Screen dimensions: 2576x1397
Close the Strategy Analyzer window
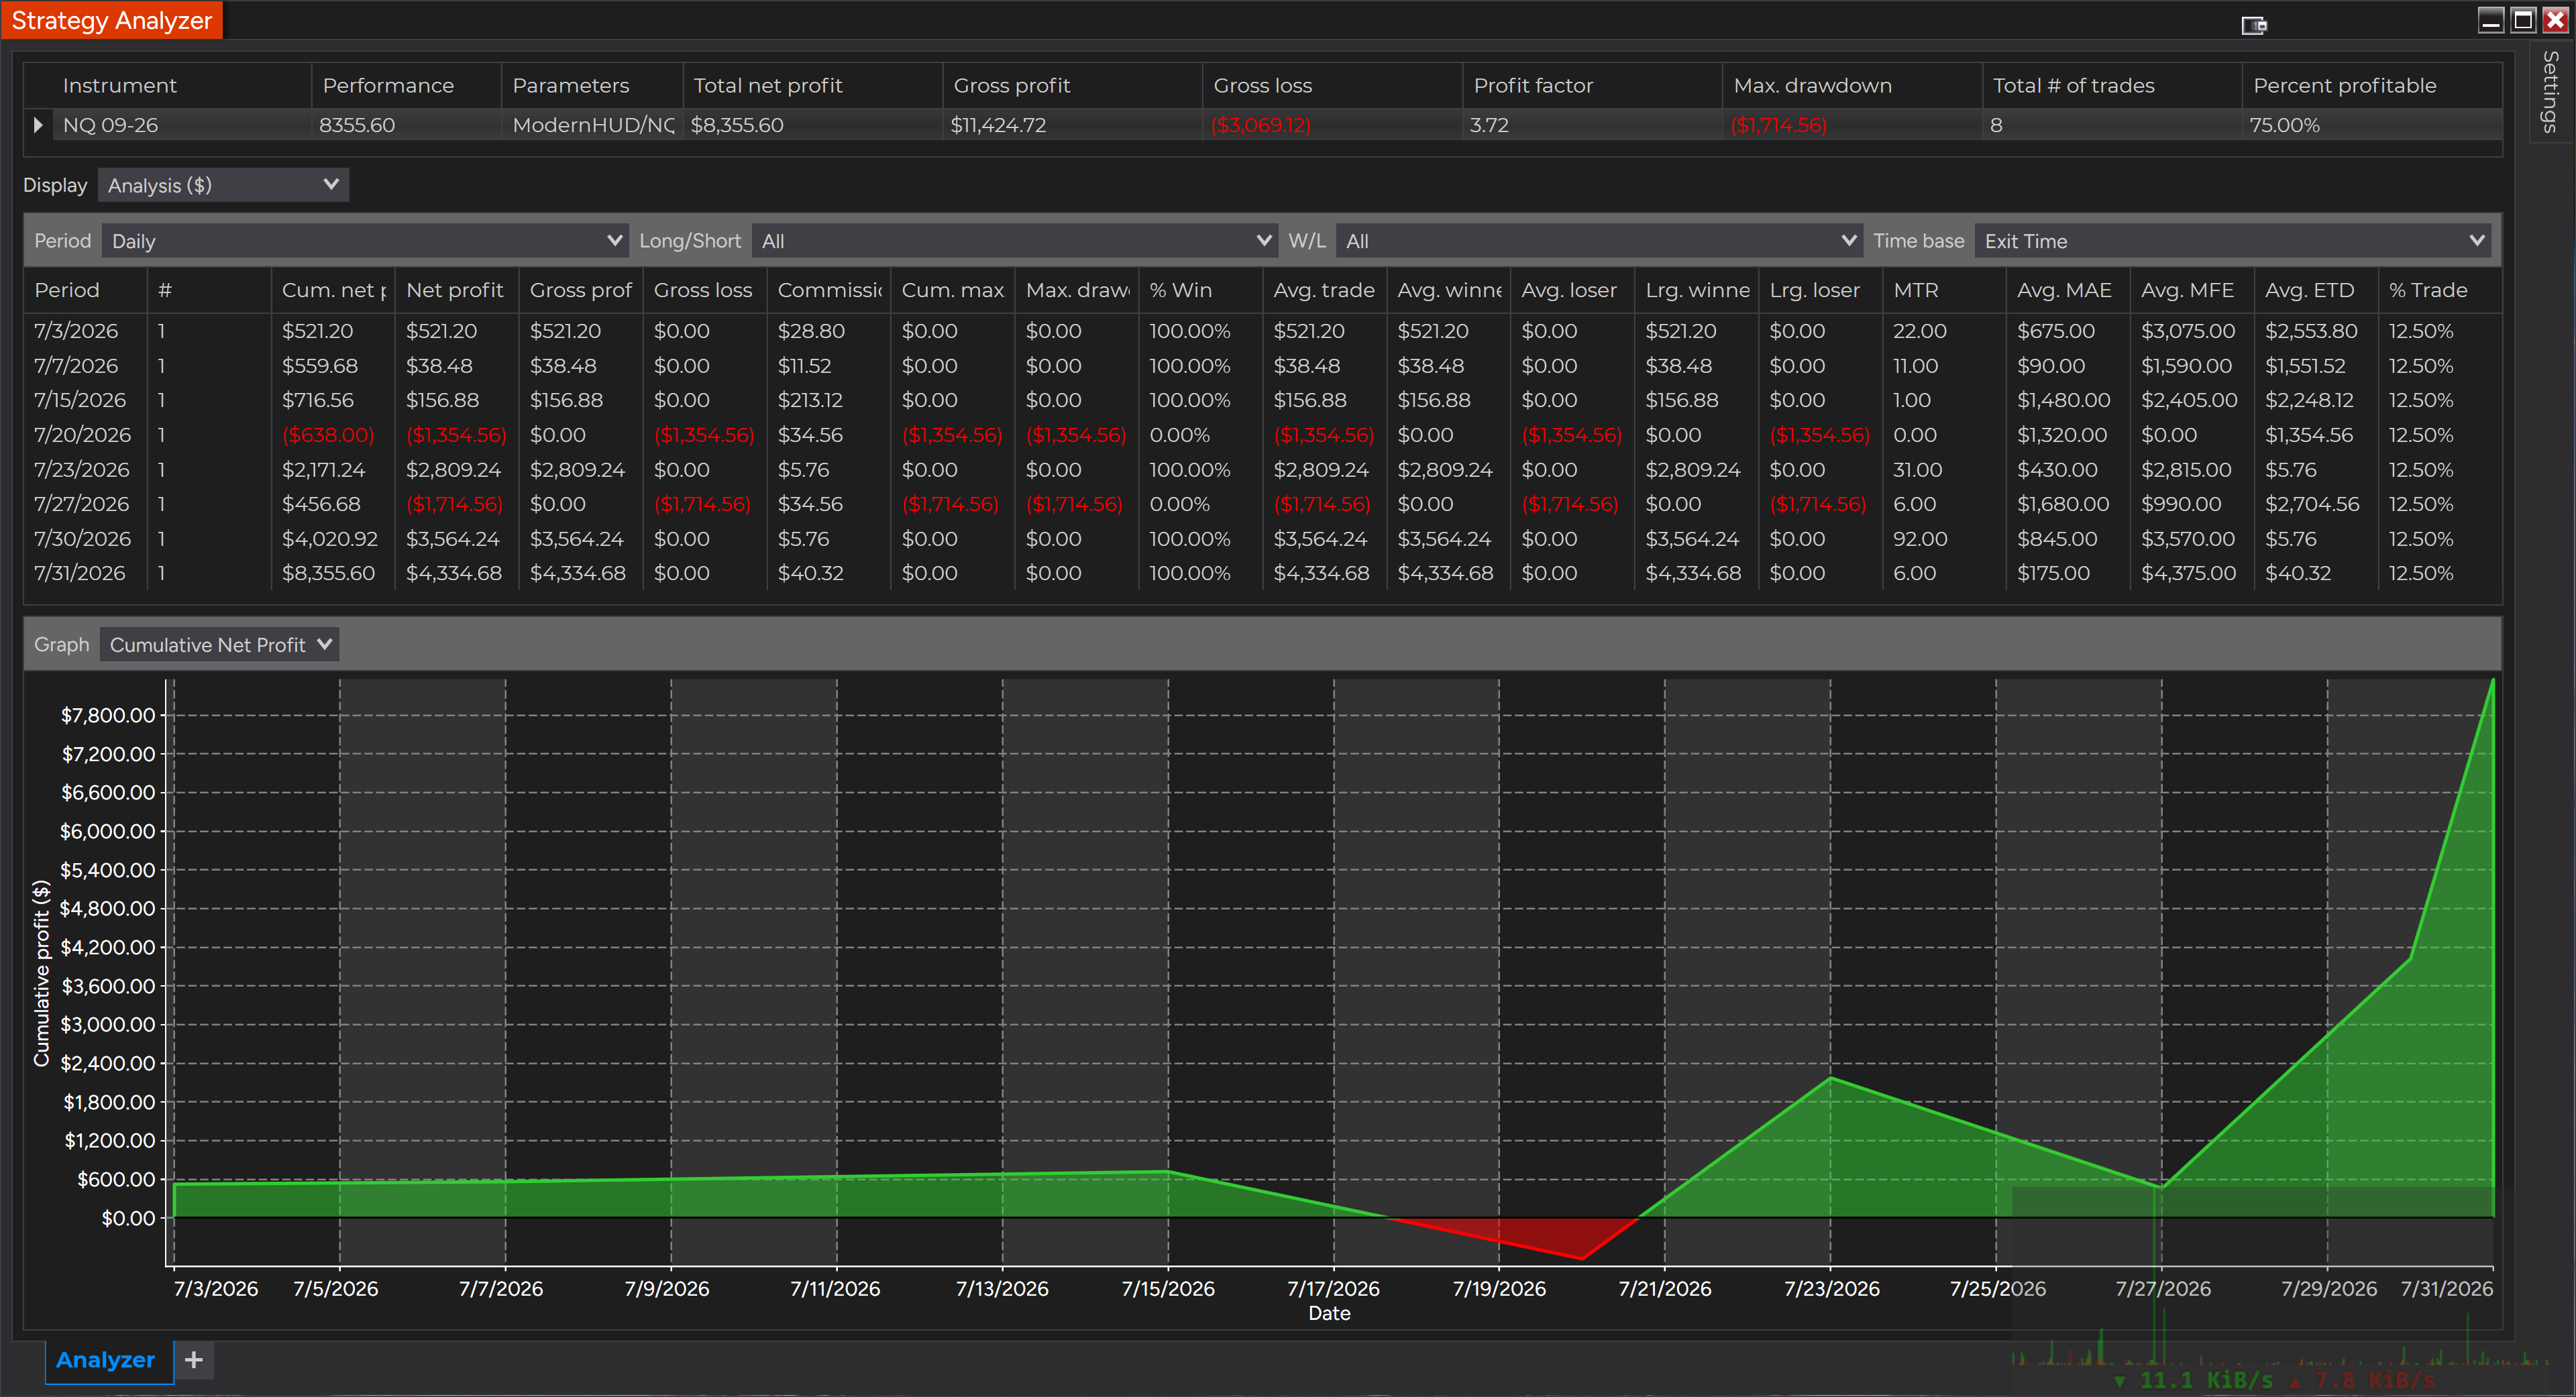[2555, 20]
